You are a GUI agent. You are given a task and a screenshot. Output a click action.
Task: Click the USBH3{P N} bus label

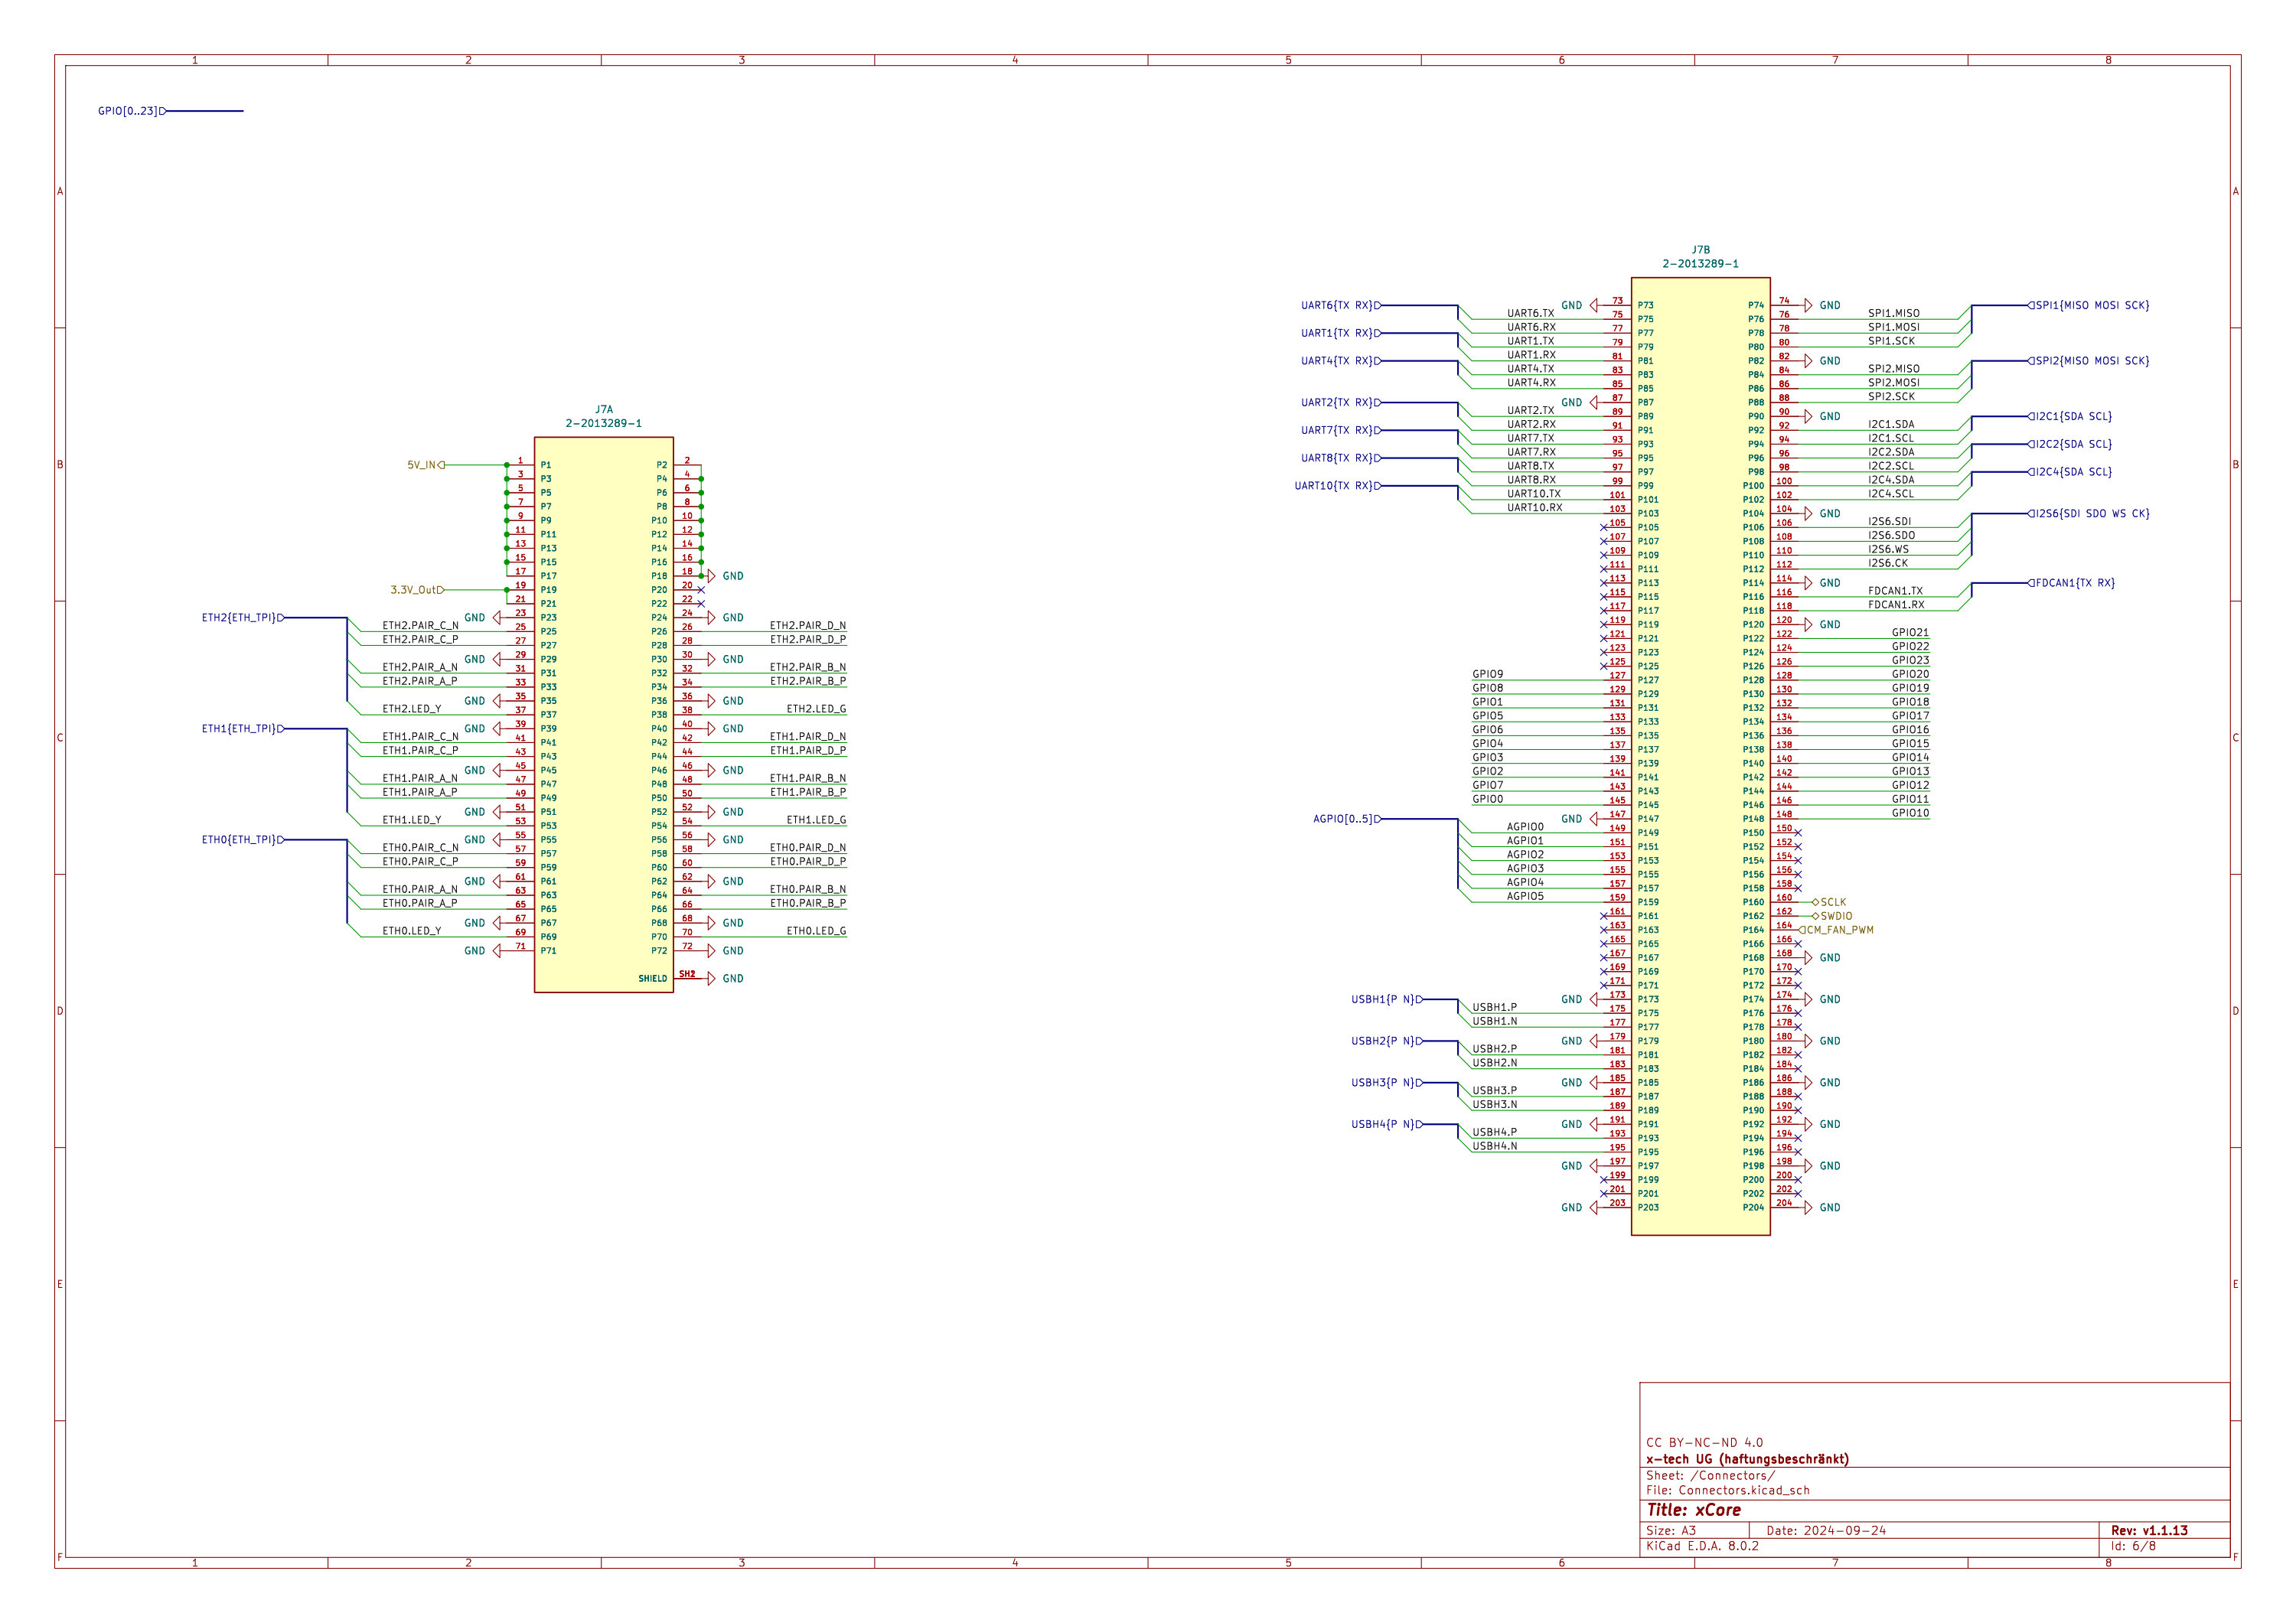[1387, 1083]
